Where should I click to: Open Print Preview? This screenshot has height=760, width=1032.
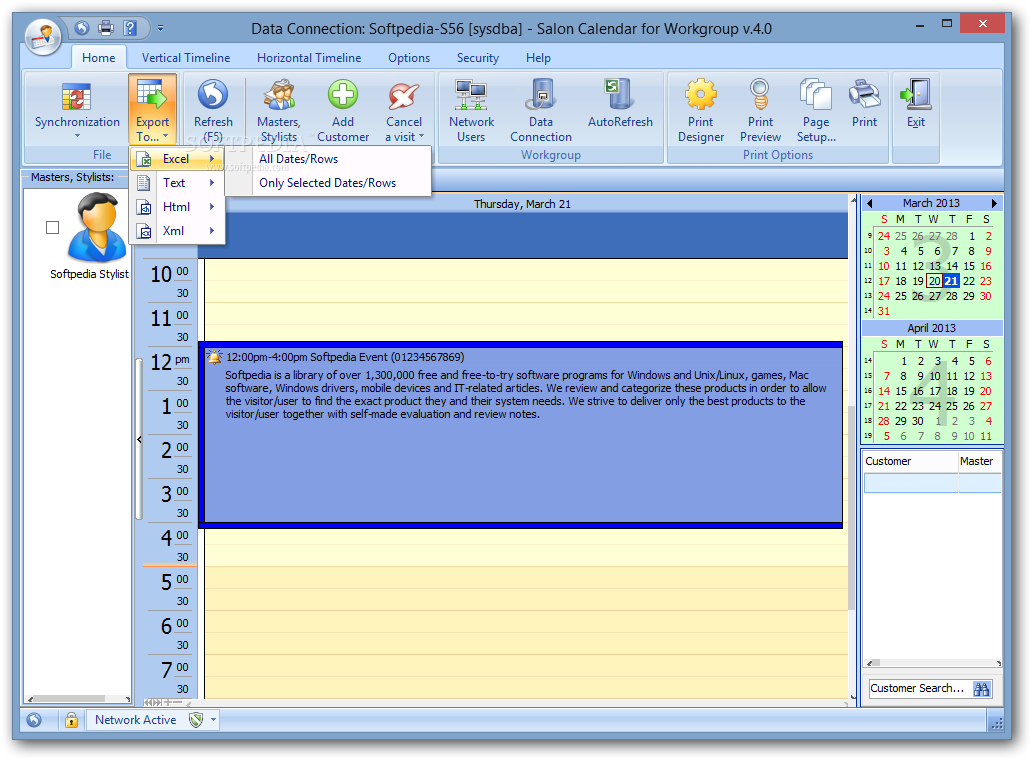(x=760, y=109)
